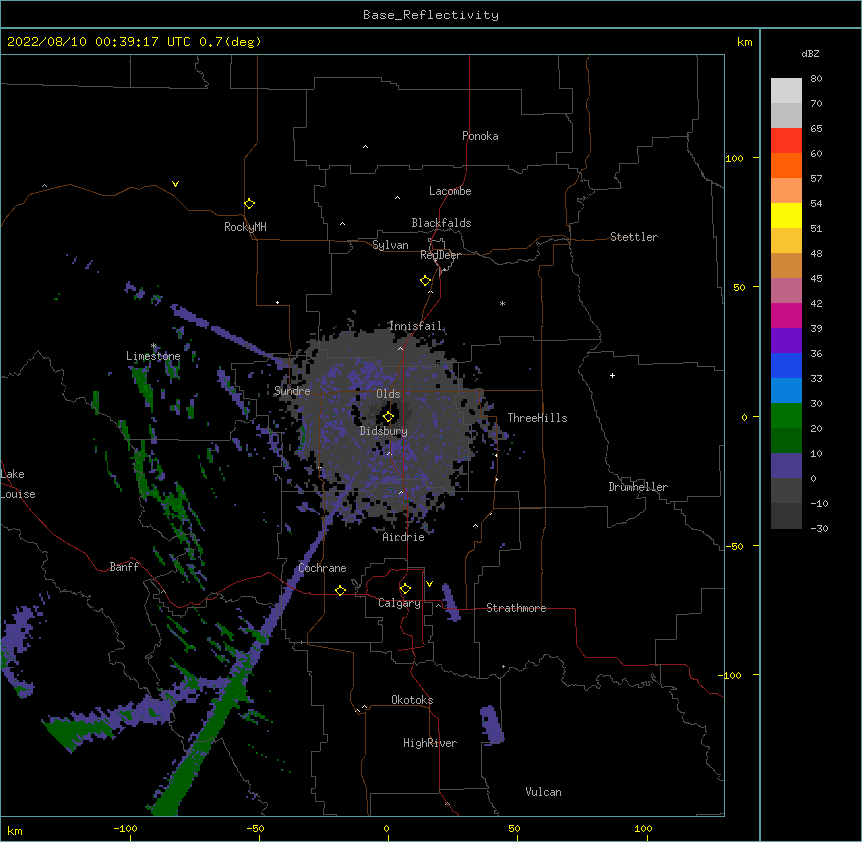This screenshot has height=842, width=862.
Task: Click the Blackfalds city label
Action: click(x=441, y=223)
